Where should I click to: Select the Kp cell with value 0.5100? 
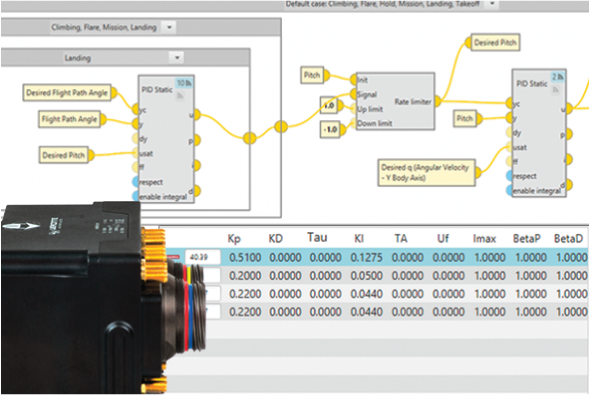(245, 258)
